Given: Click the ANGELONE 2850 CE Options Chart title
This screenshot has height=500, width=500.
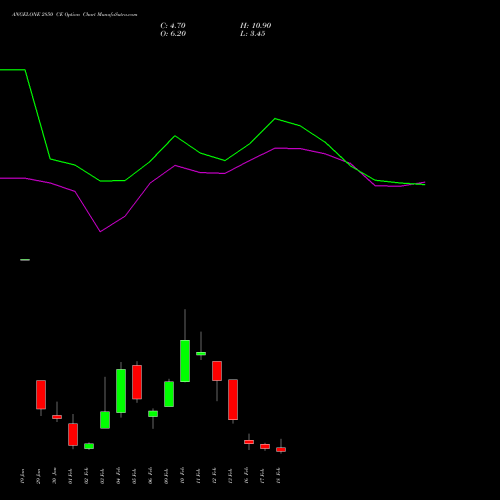Looking at the screenshot, I should [74, 15].
